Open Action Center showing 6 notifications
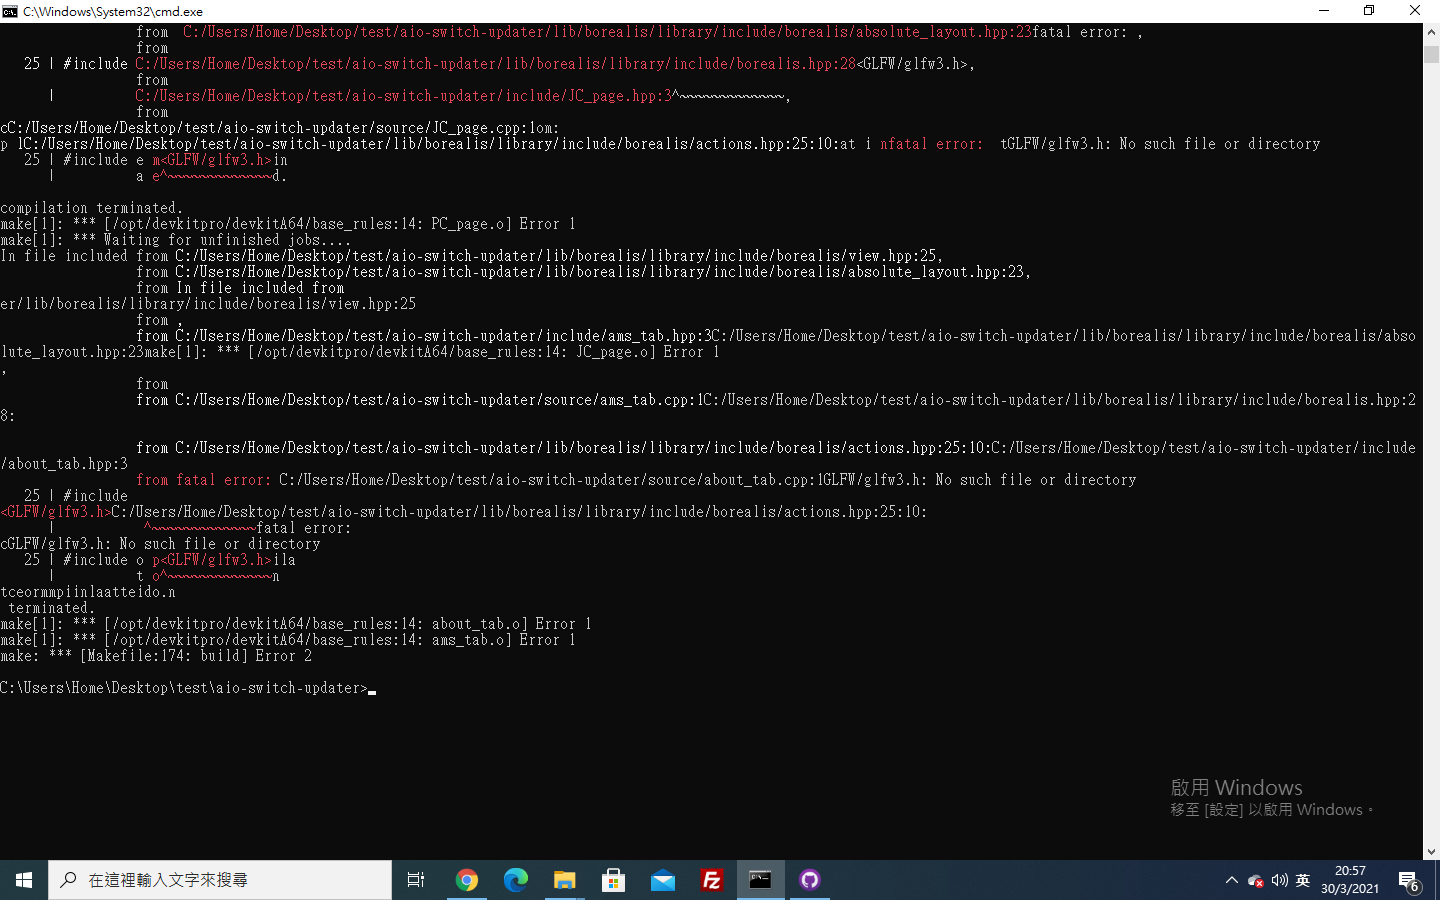 point(1411,880)
